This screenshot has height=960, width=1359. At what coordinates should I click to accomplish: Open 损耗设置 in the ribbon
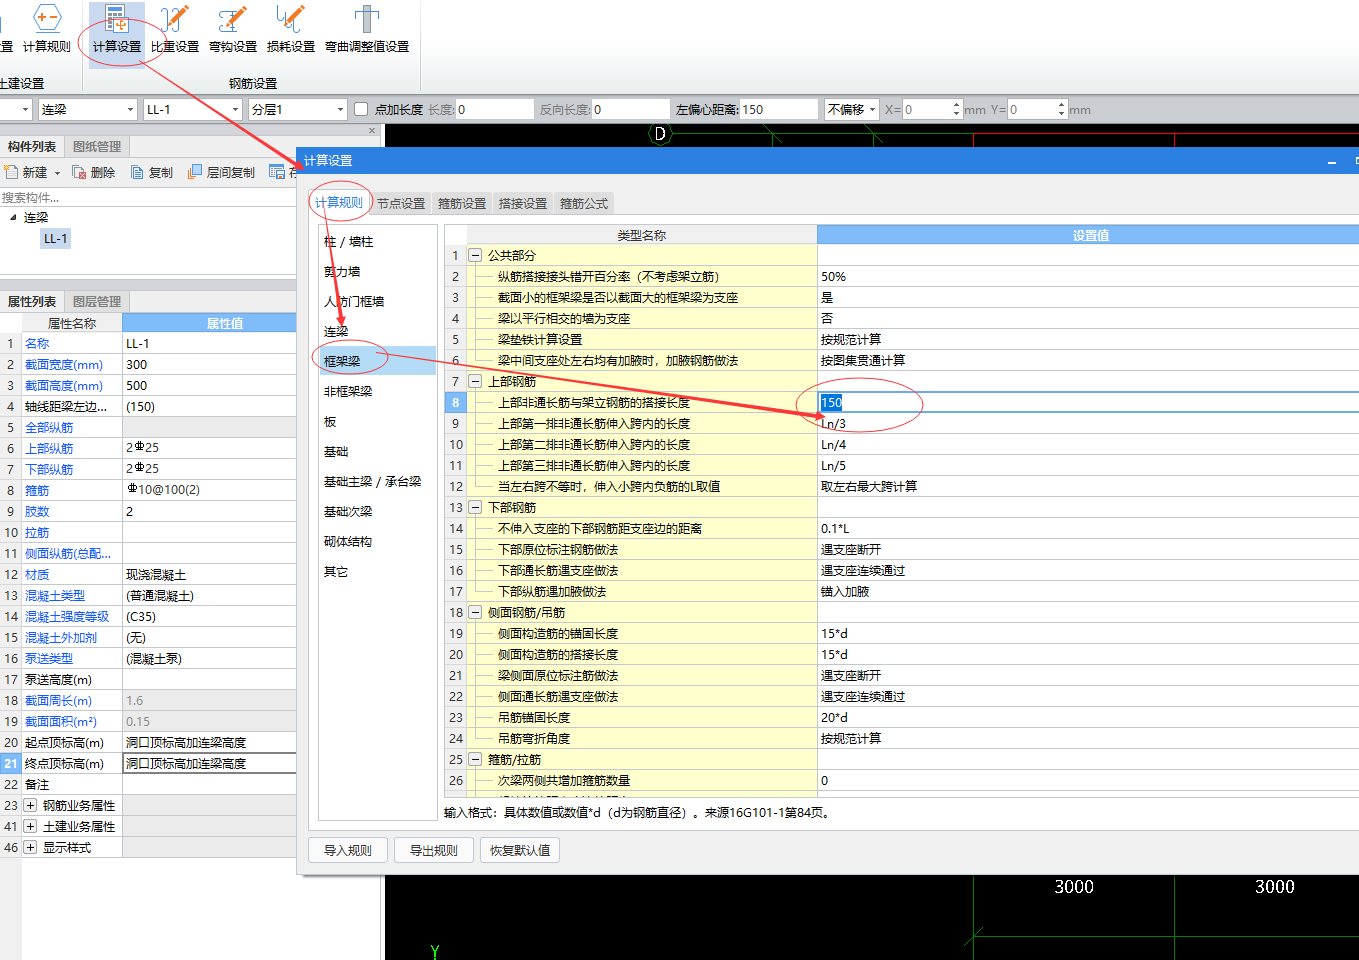(x=291, y=29)
